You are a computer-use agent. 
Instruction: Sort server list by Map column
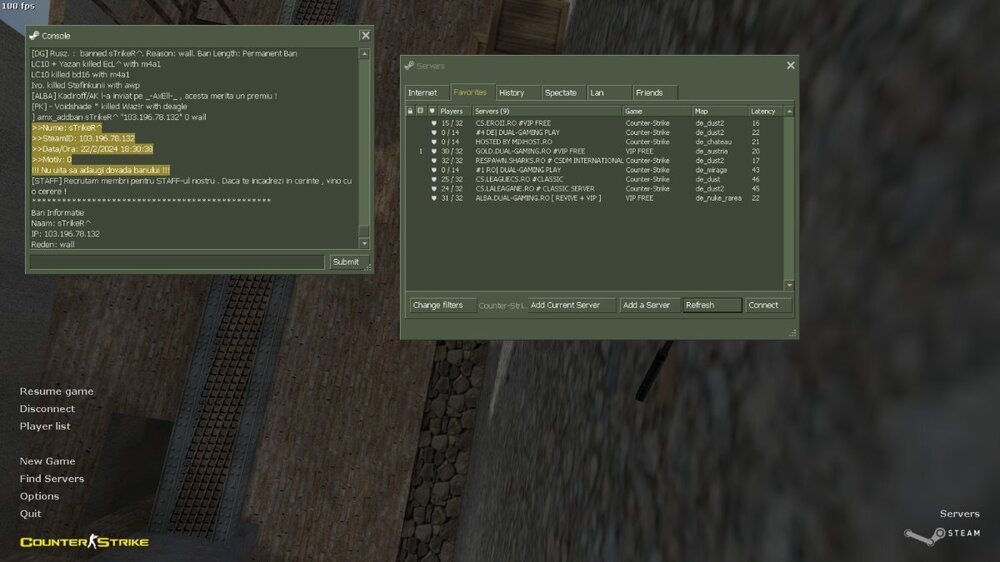(x=718, y=111)
